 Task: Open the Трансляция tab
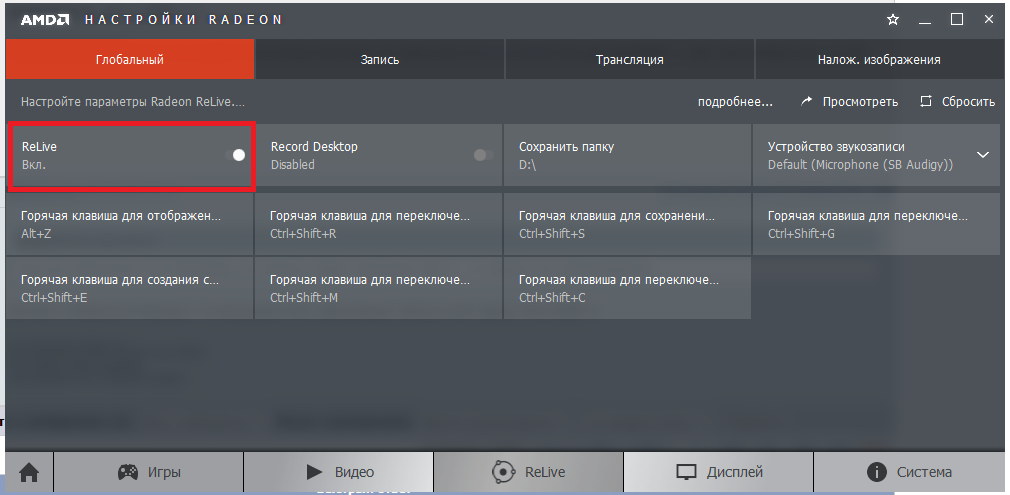(x=629, y=59)
